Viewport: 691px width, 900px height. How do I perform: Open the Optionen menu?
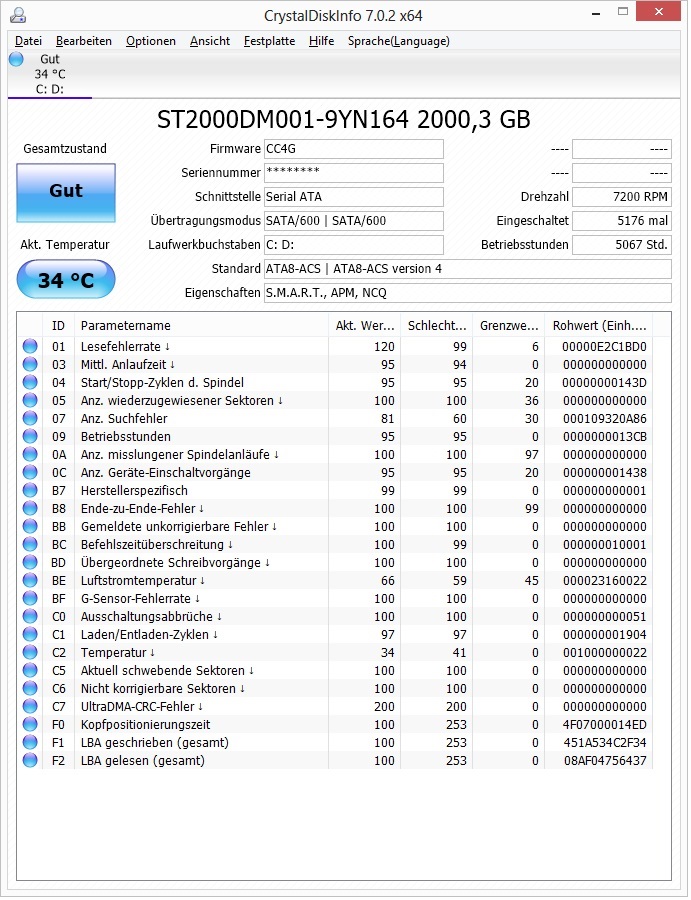[x=151, y=41]
